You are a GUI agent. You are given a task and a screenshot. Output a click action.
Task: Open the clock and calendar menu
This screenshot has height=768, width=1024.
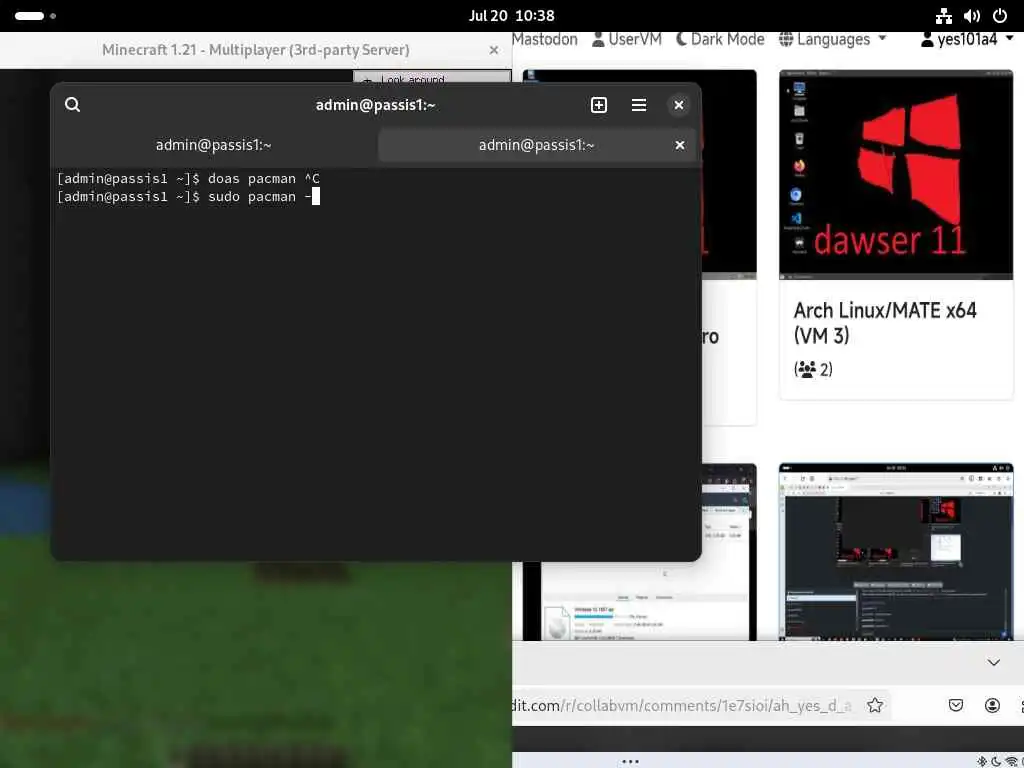[x=511, y=16]
